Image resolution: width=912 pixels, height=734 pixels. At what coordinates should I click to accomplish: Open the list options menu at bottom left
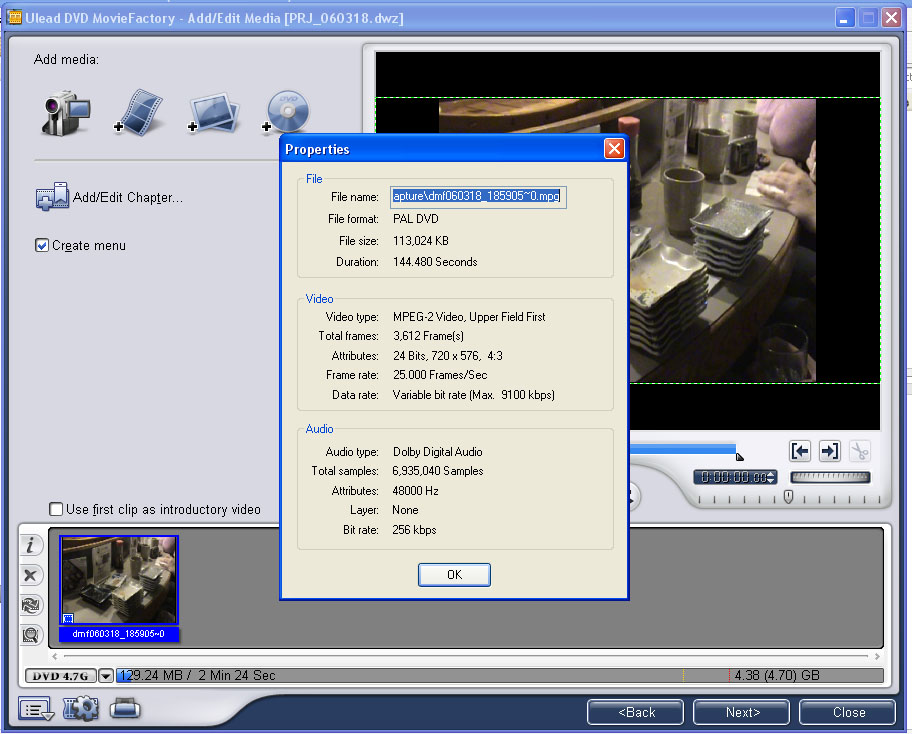pos(35,710)
